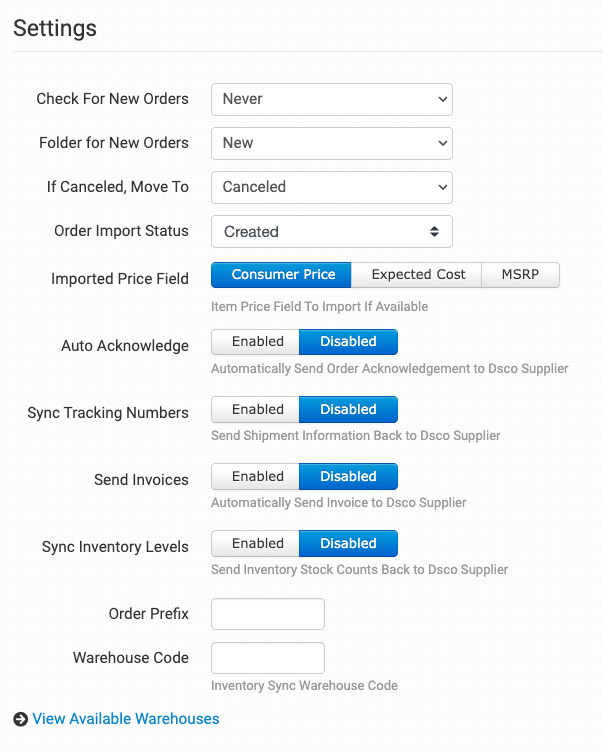
Task: Enable Send Invoices
Action: [x=257, y=476]
